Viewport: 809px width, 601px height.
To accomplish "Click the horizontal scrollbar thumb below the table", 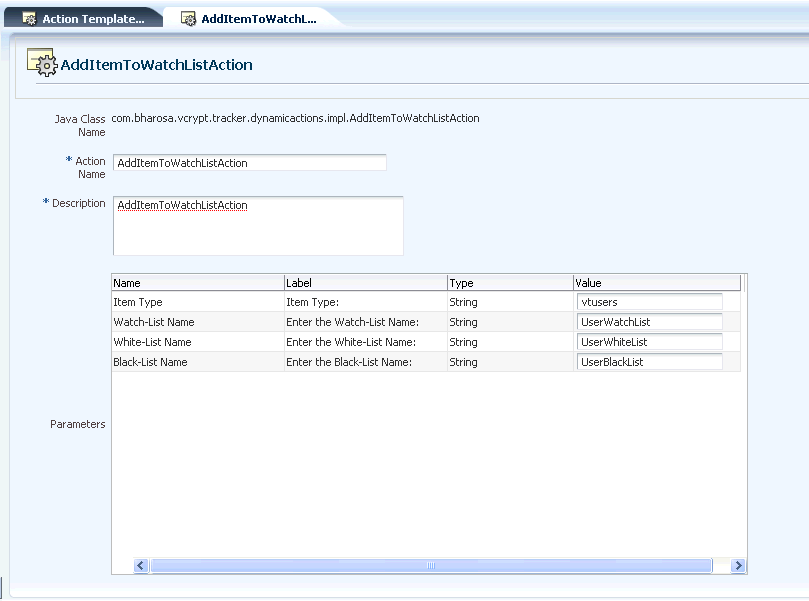I will [x=430, y=564].
